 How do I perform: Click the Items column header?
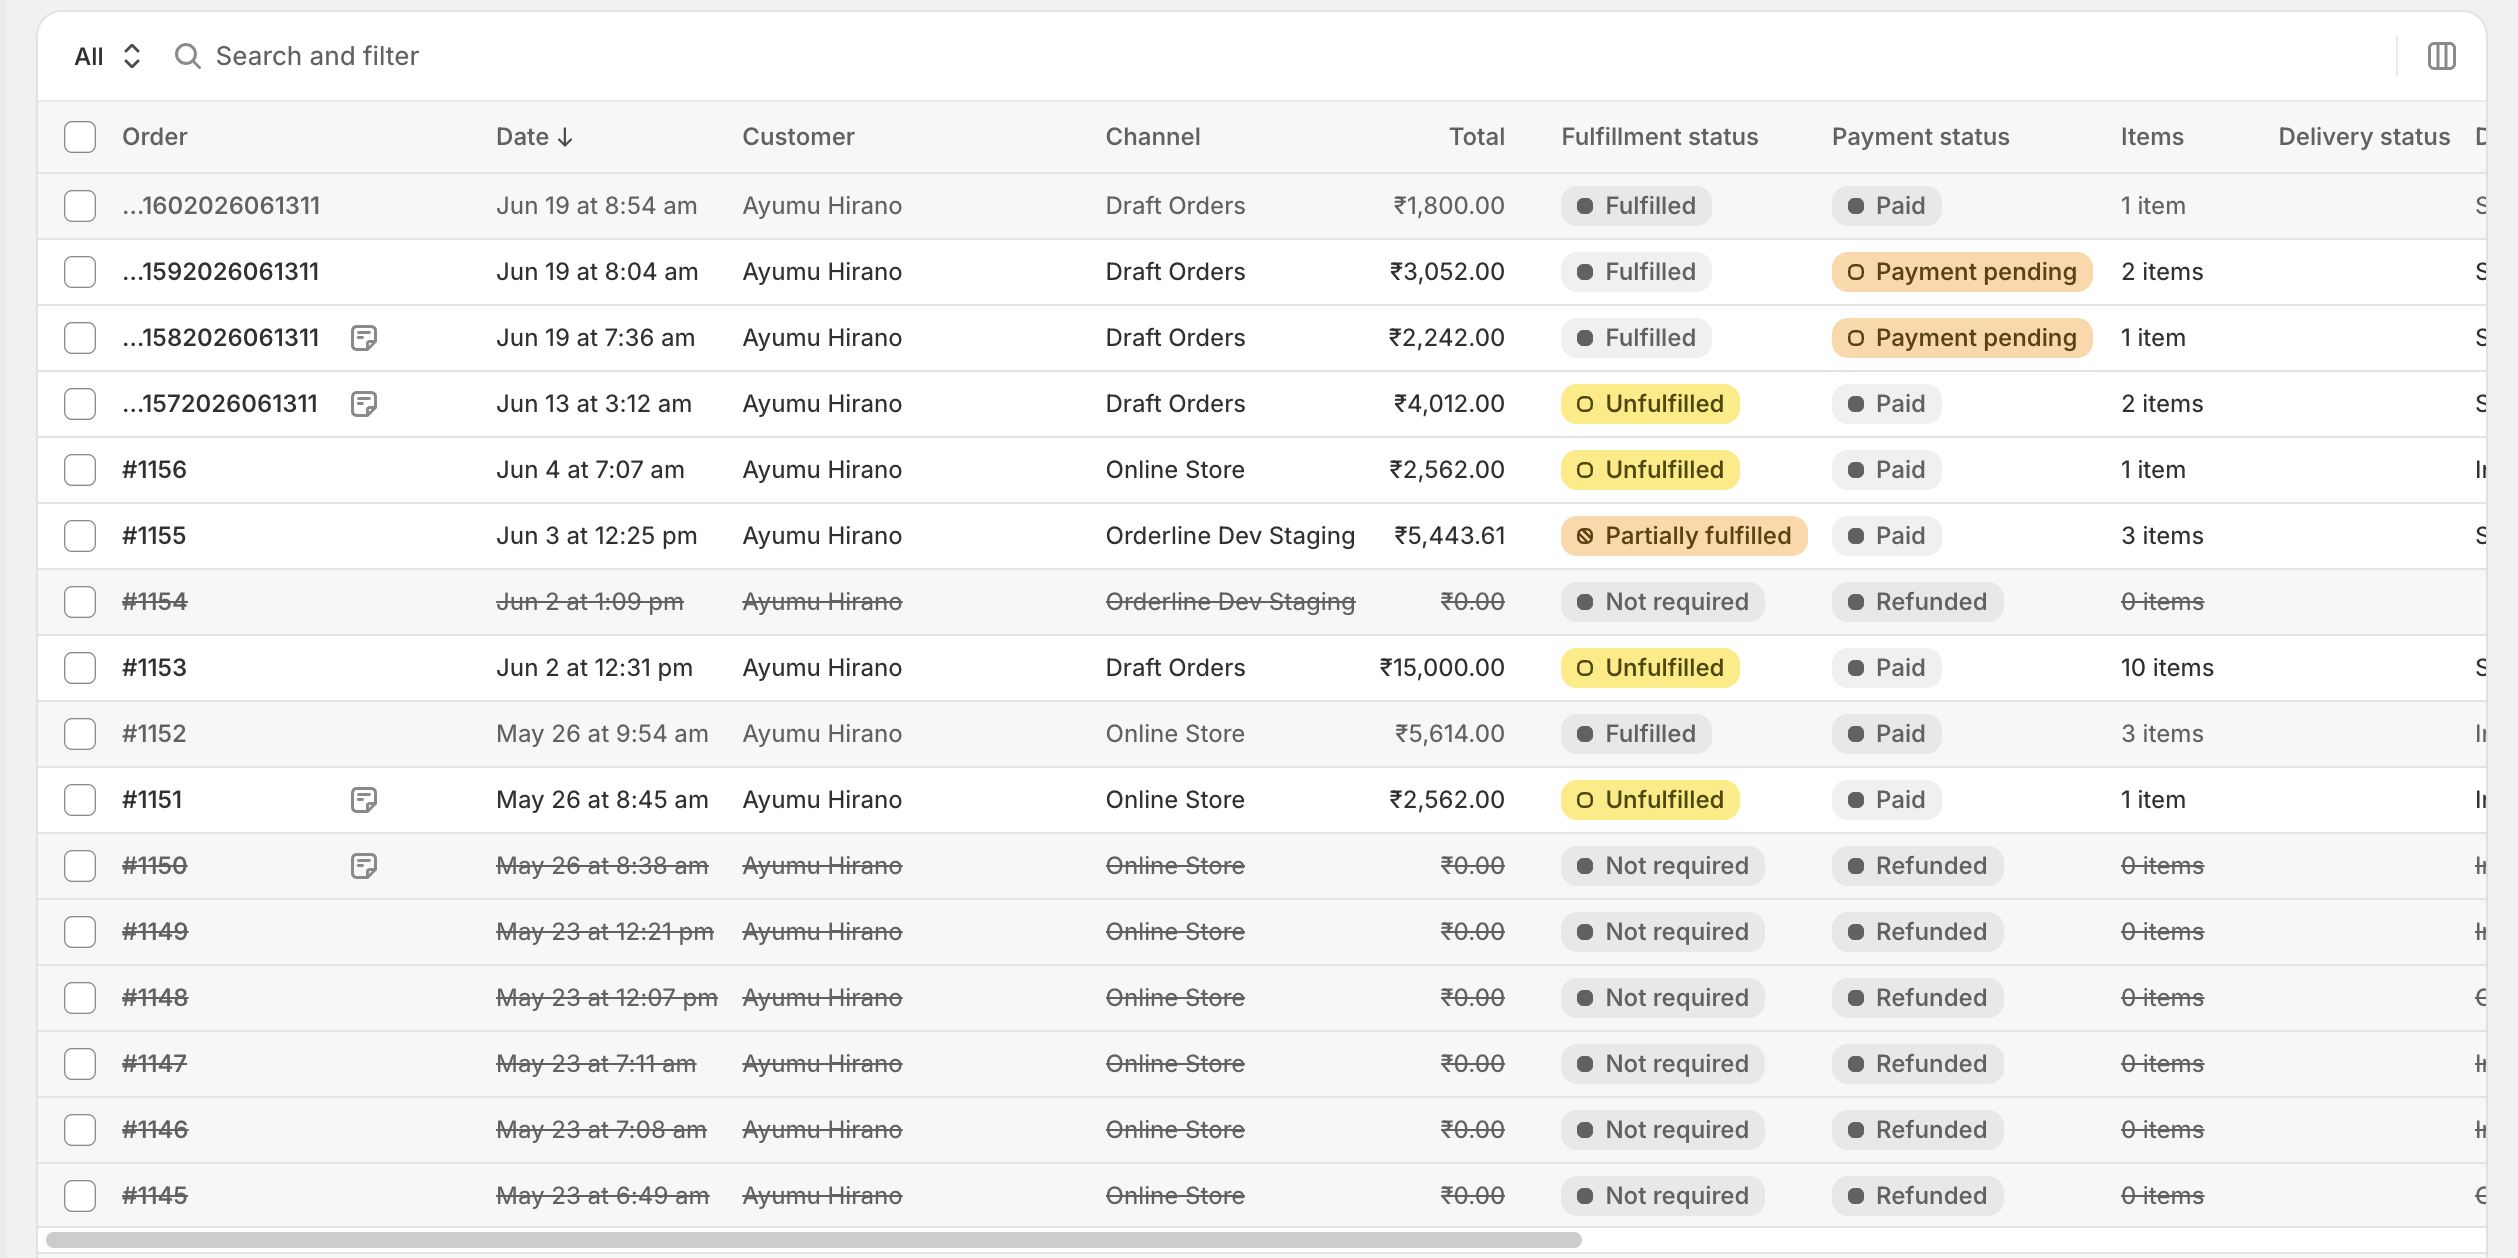(2153, 137)
